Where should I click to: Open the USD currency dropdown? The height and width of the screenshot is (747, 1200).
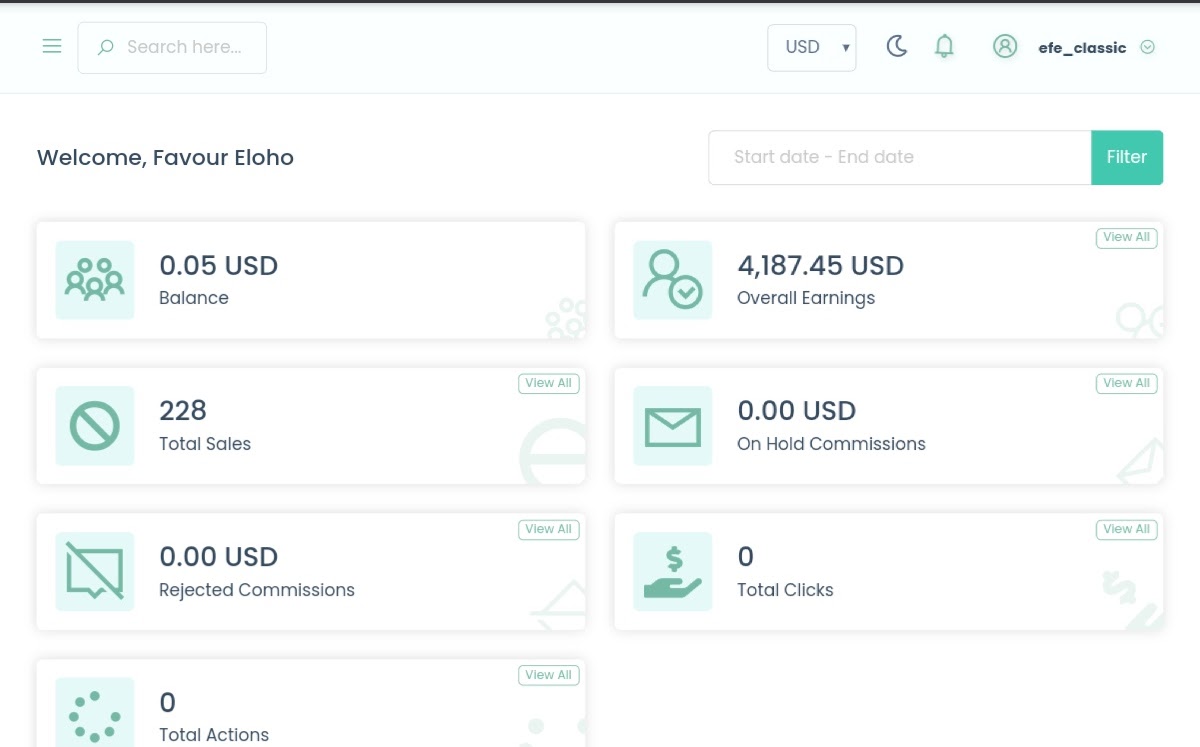click(x=811, y=48)
